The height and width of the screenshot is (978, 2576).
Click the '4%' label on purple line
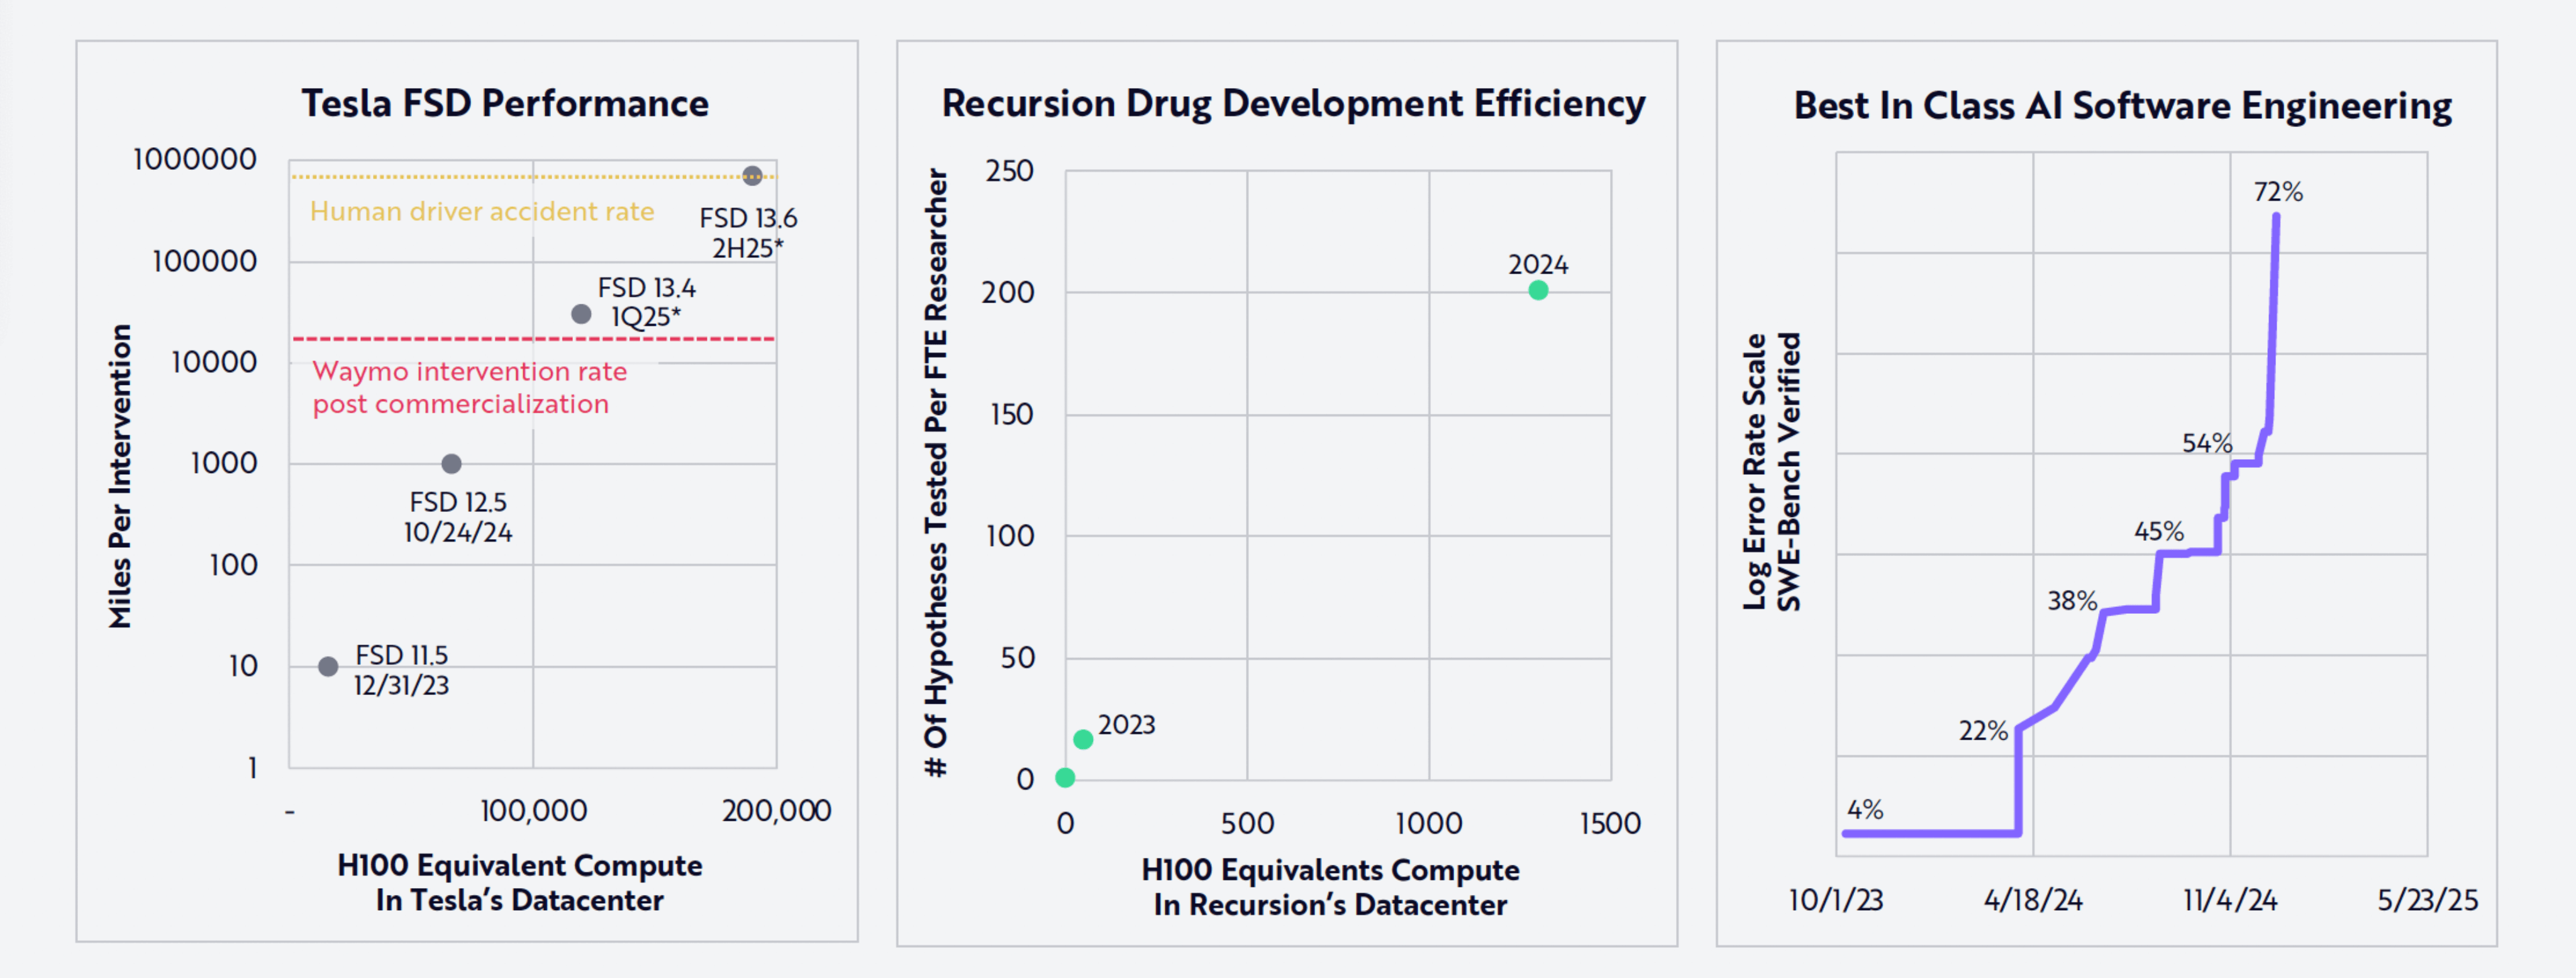point(1865,810)
